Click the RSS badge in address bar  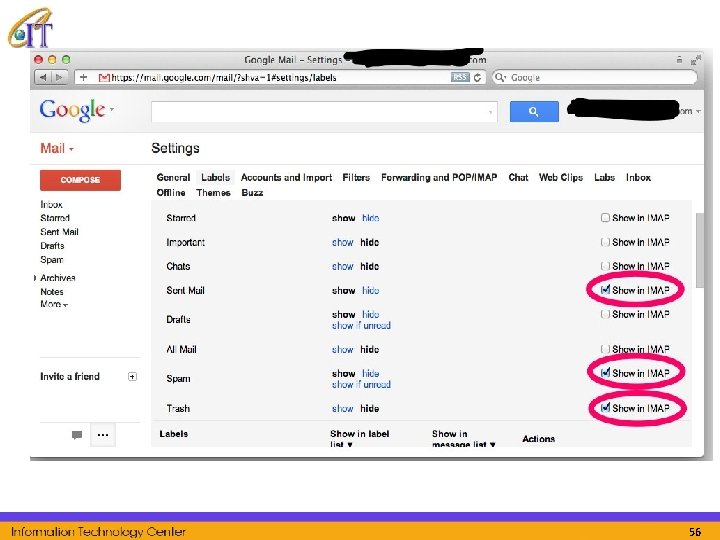coord(460,77)
